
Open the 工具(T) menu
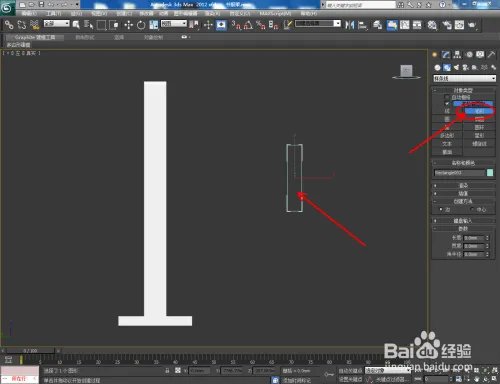pos(53,13)
